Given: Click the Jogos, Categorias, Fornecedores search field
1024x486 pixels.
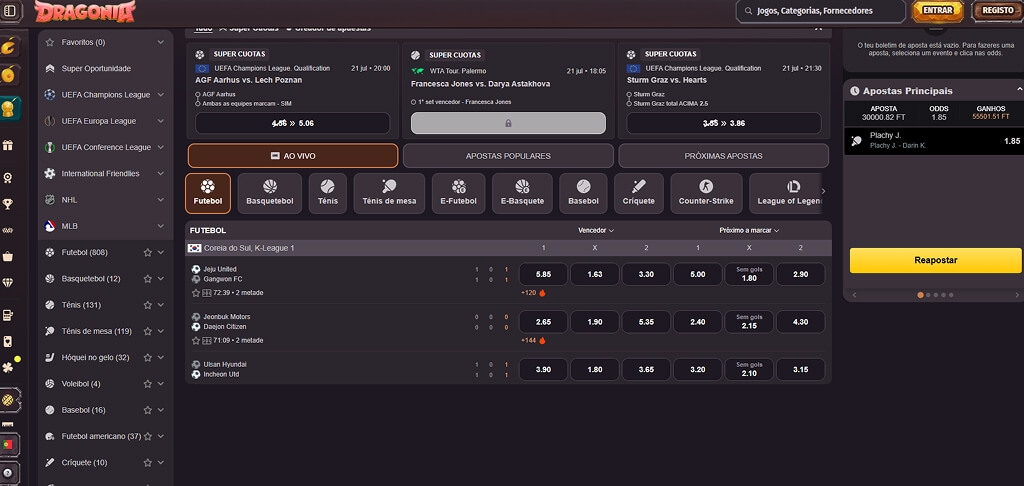Looking at the screenshot, I should [x=820, y=11].
